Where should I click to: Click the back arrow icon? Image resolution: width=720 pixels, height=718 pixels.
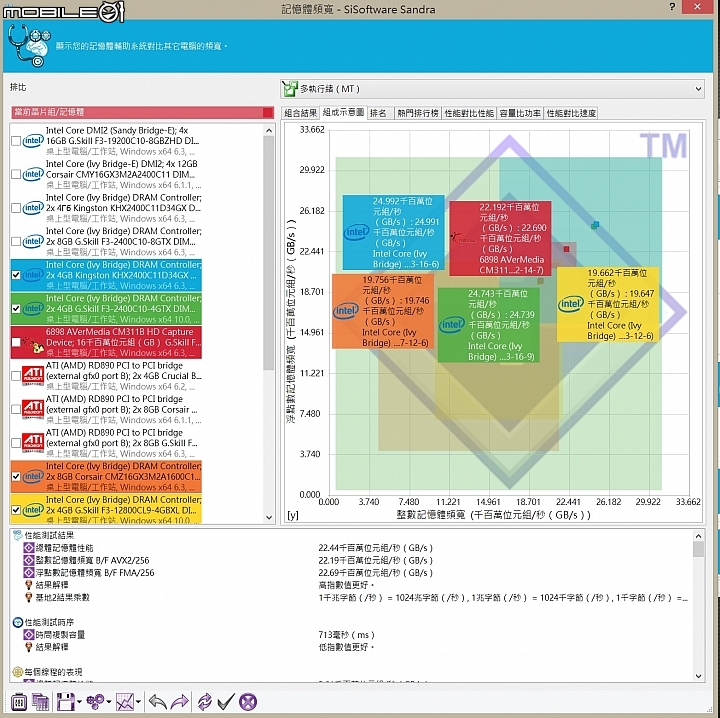point(158,702)
